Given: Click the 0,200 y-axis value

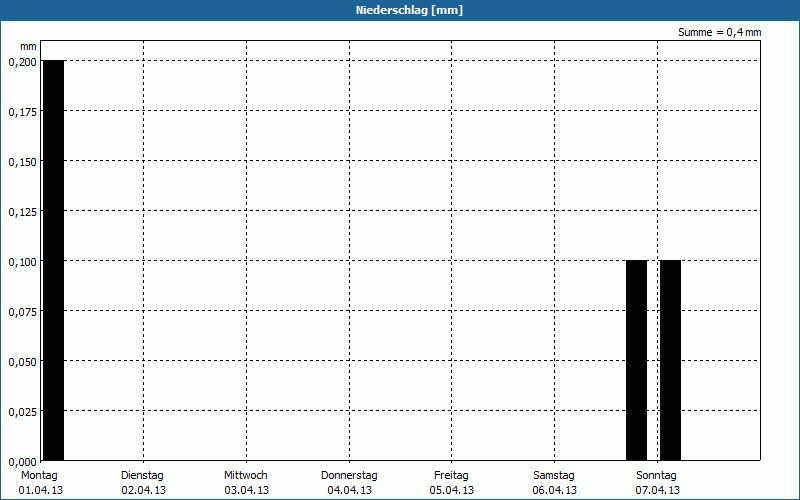Looking at the screenshot, I should [x=22, y=62].
